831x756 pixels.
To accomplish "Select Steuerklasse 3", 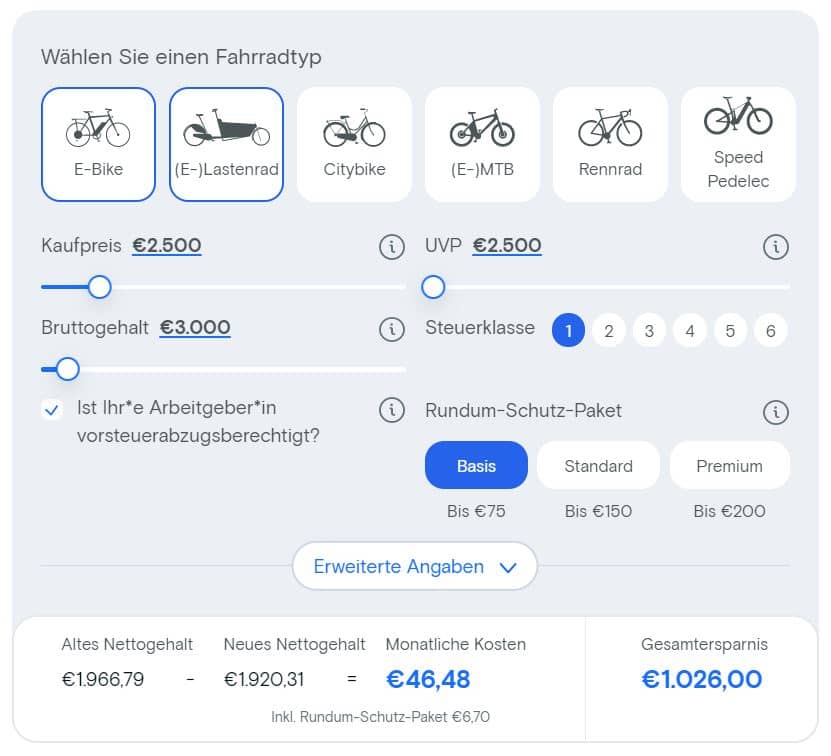I will click(x=649, y=330).
